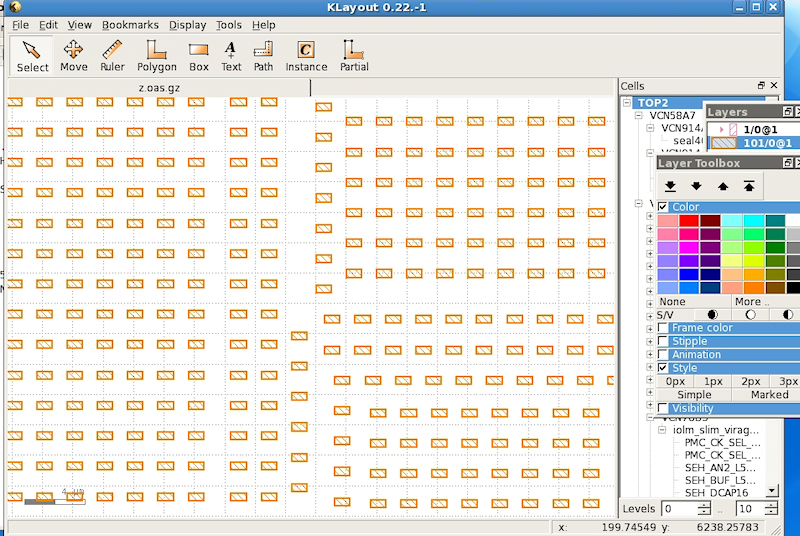Move layer to bottom with underlined down arrow
Viewport: 800px width, 536px height.
670,186
